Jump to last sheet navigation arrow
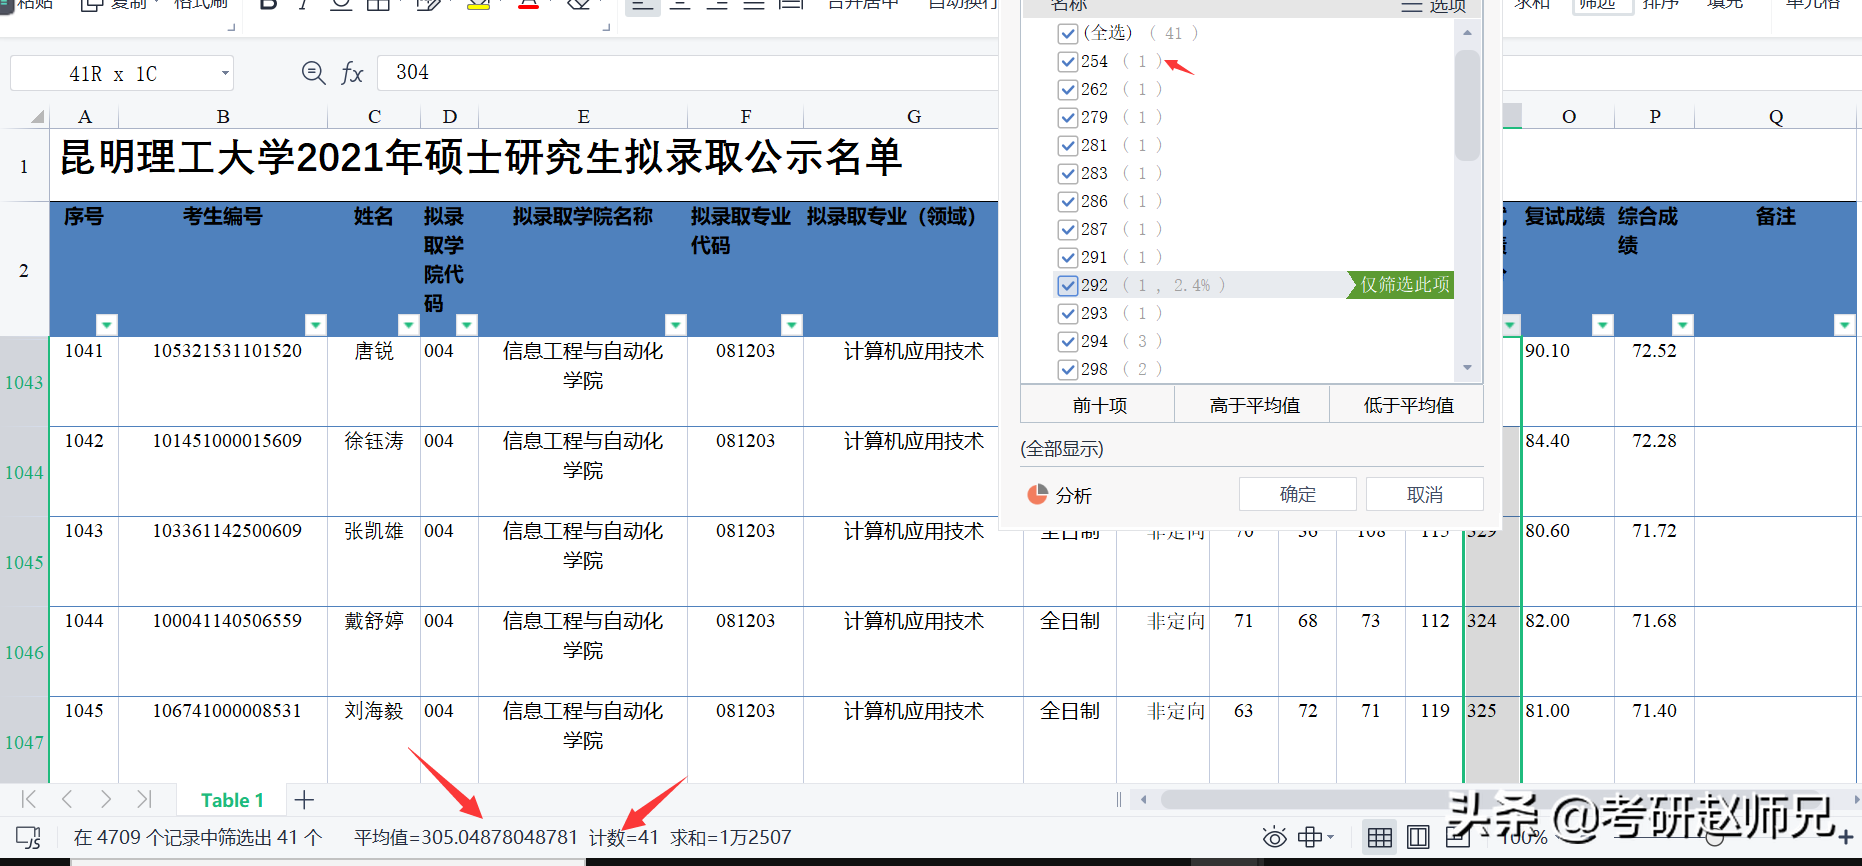Viewport: 1862px width, 866px height. point(144,799)
